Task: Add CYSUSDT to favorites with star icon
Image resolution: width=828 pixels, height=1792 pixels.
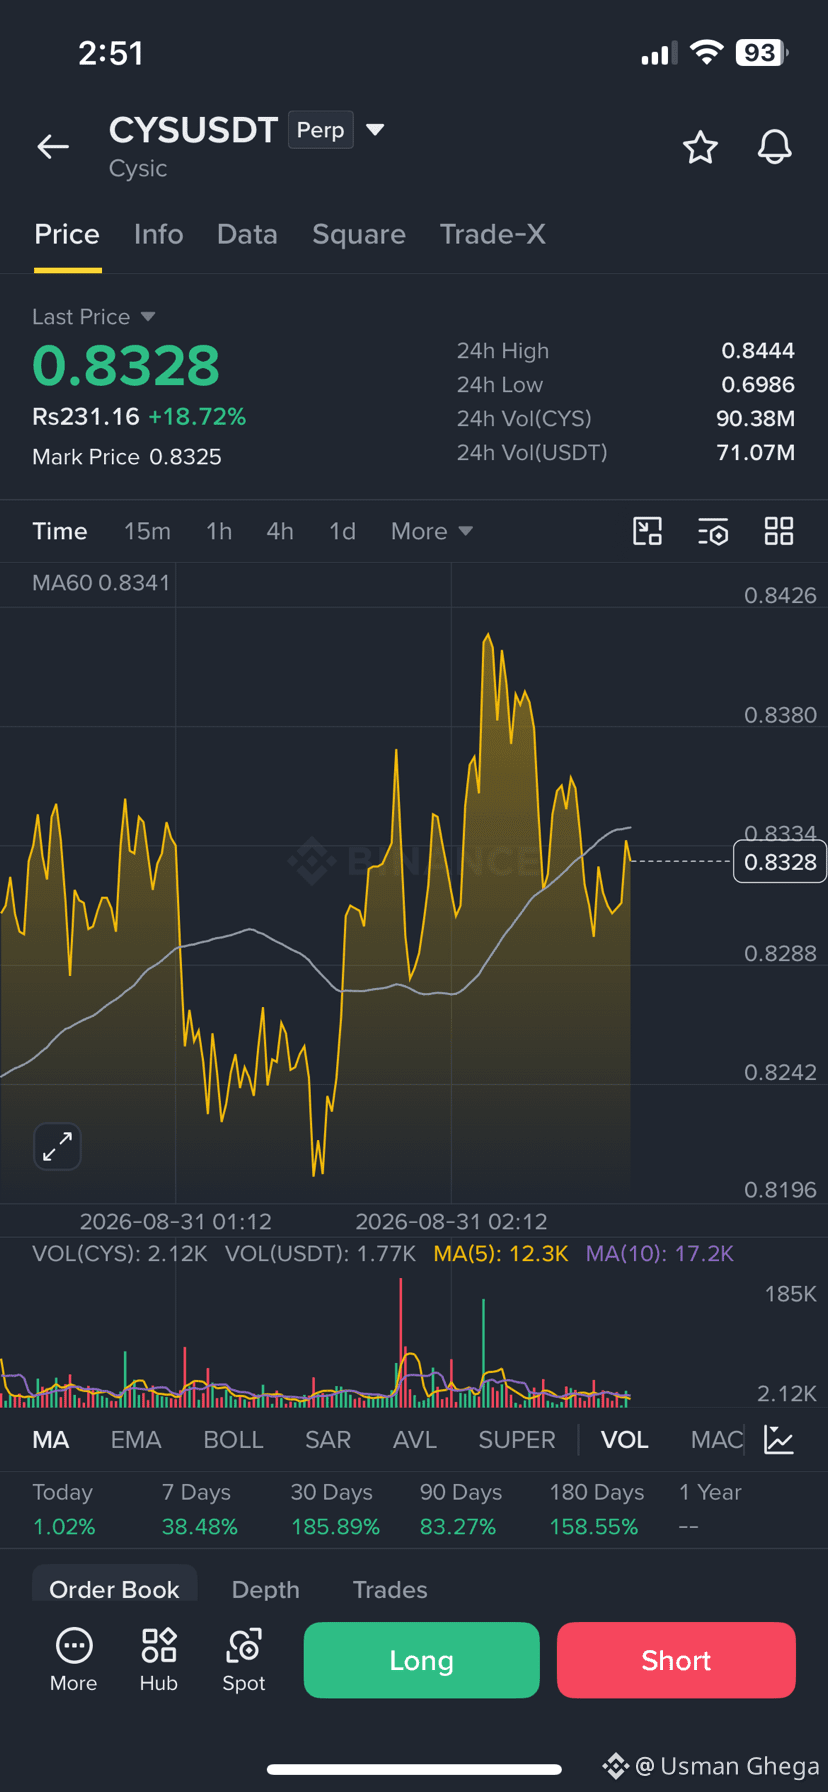Action: (x=700, y=147)
